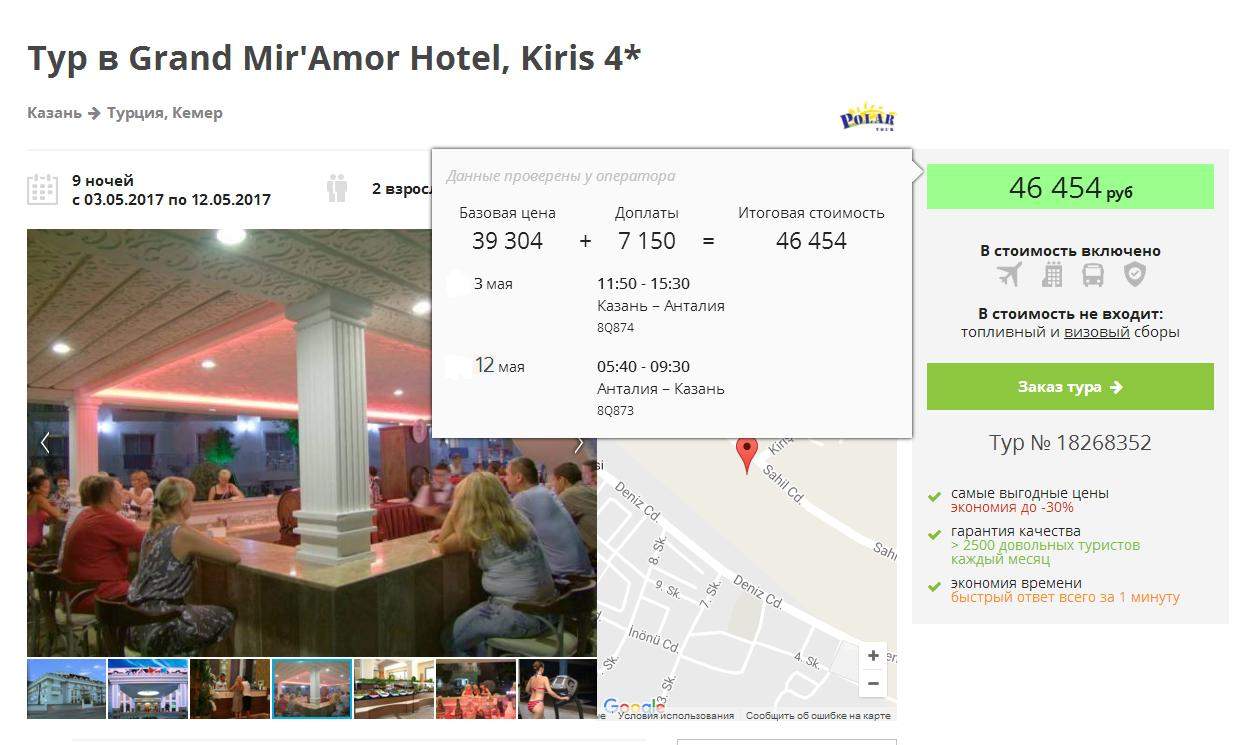Click the green 46 454 руб price box
1244x745 pixels.
(x=1070, y=187)
